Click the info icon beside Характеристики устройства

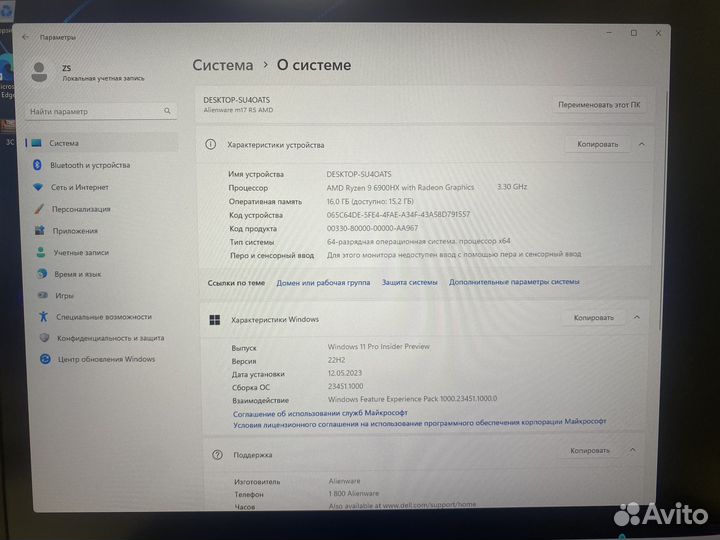coord(210,144)
